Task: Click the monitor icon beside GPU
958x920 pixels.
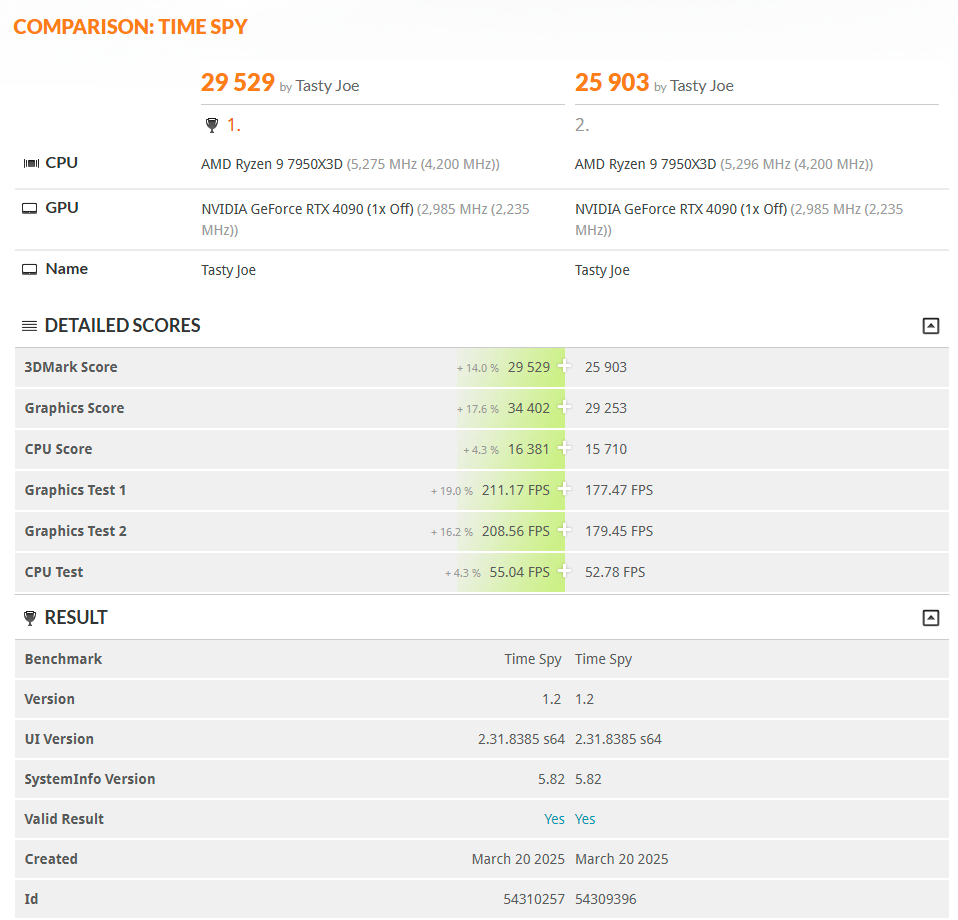Action: [29, 208]
